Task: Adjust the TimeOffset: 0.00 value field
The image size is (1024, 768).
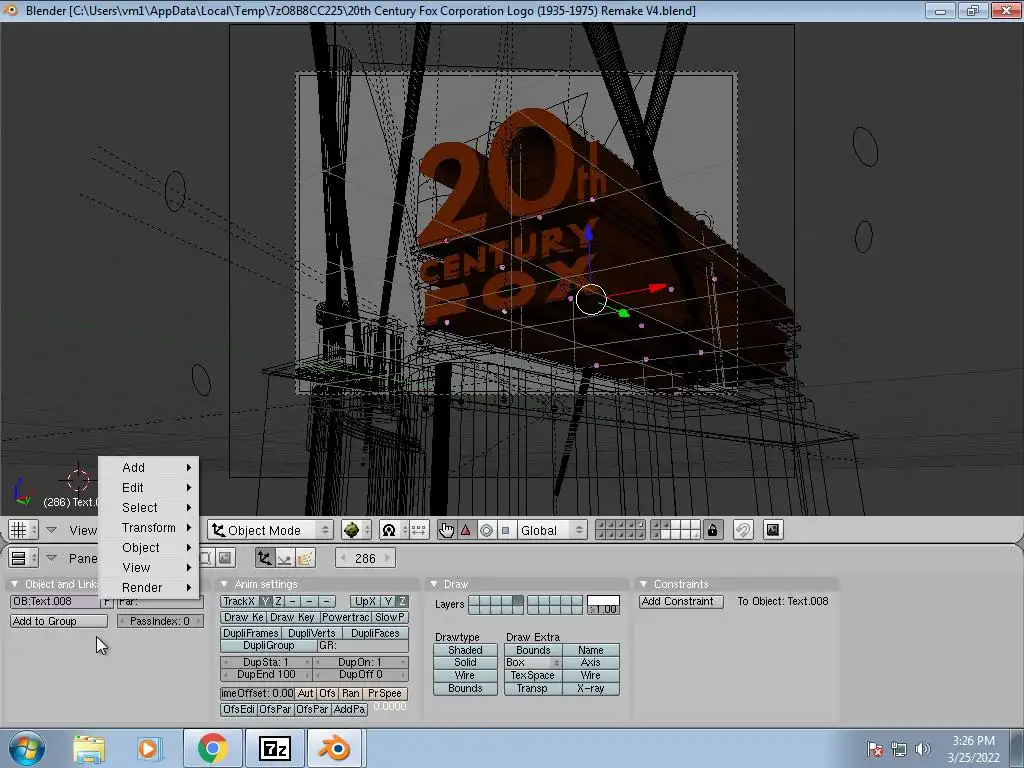Action: click(x=257, y=694)
